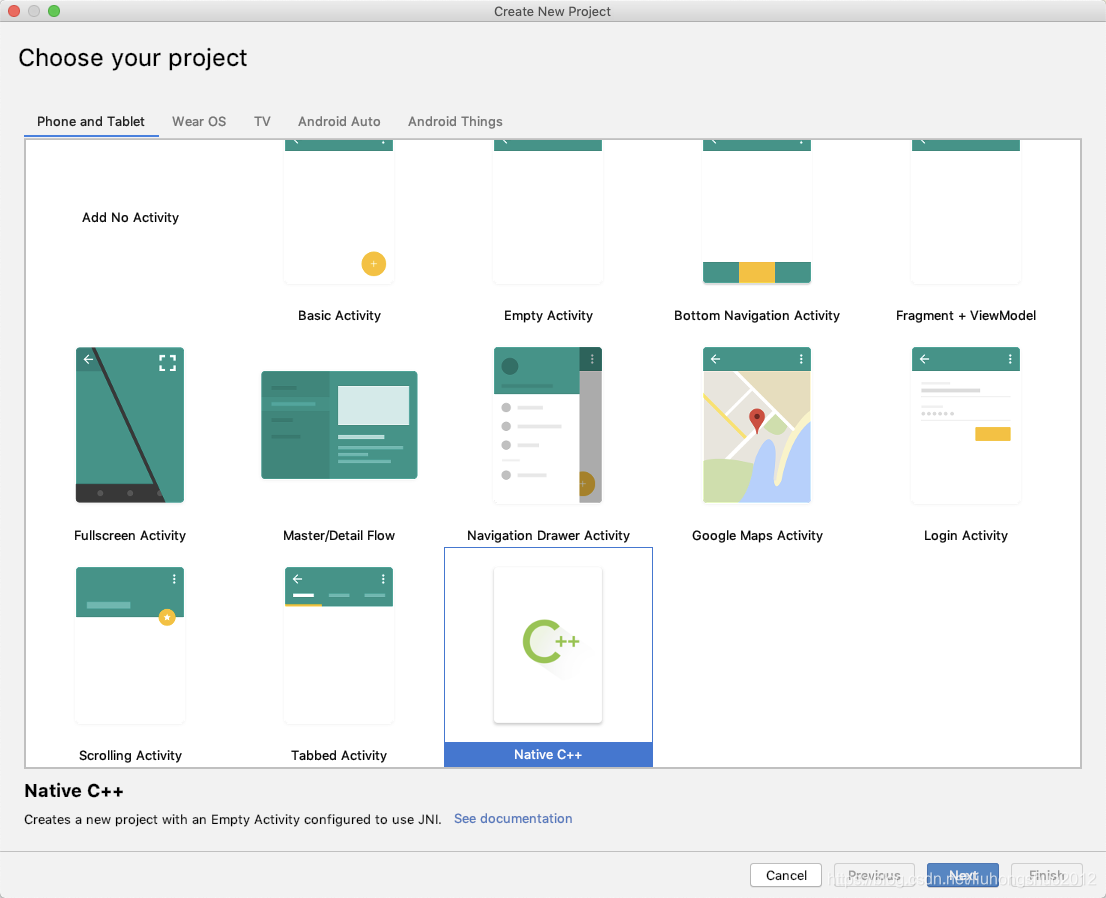Click the yellow star badge in Scrolling Activity
The width and height of the screenshot is (1106, 898).
point(167,617)
